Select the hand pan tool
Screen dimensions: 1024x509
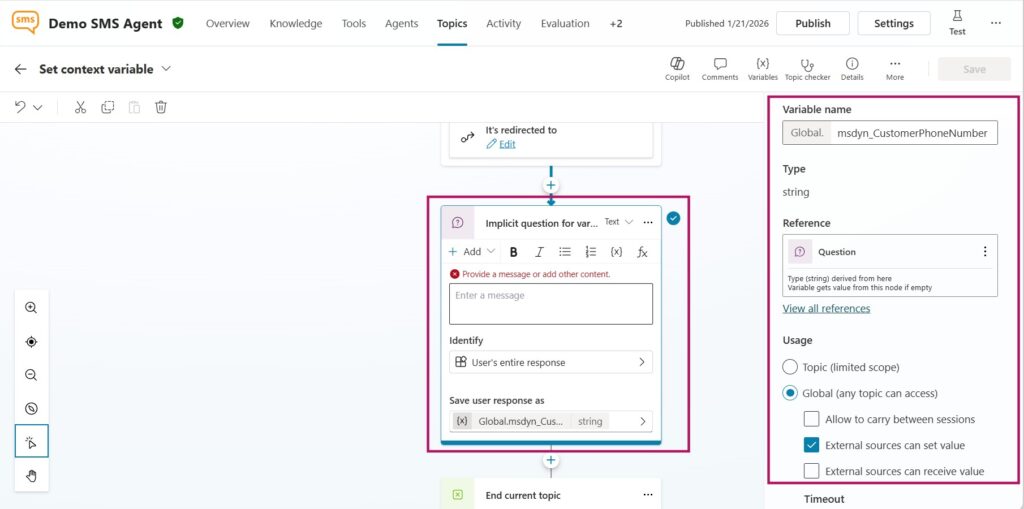point(31,475)
